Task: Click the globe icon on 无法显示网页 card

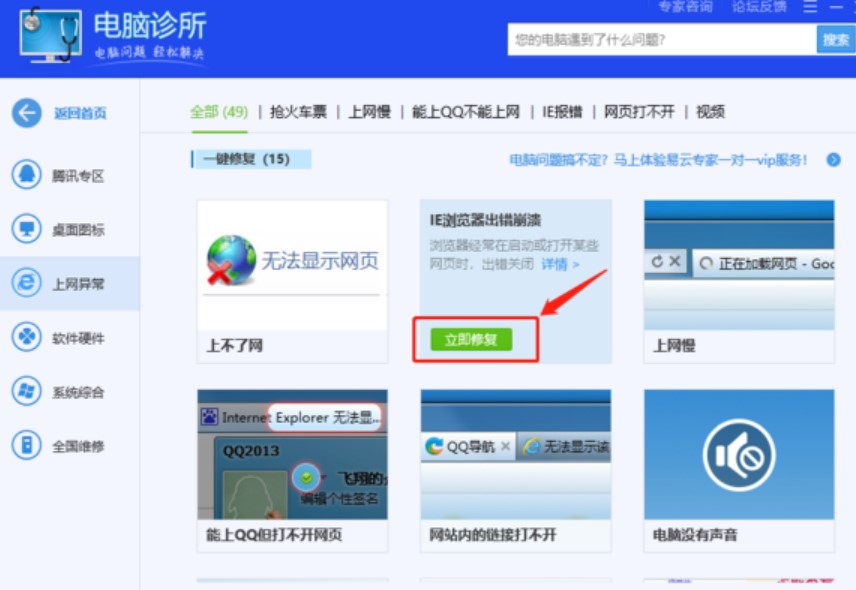Action: pyautogui.click(x=231, y=260)
